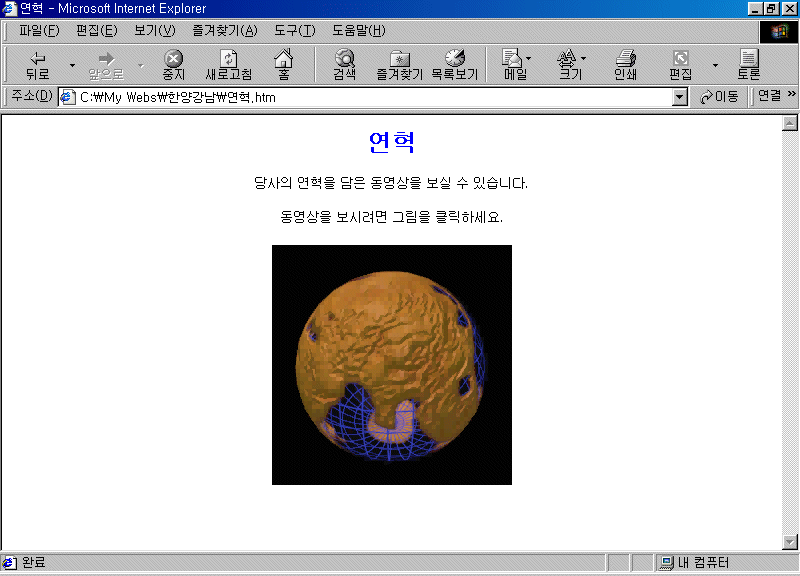
Task: Click the 완료 status bar text
Action: click(34, 563)
